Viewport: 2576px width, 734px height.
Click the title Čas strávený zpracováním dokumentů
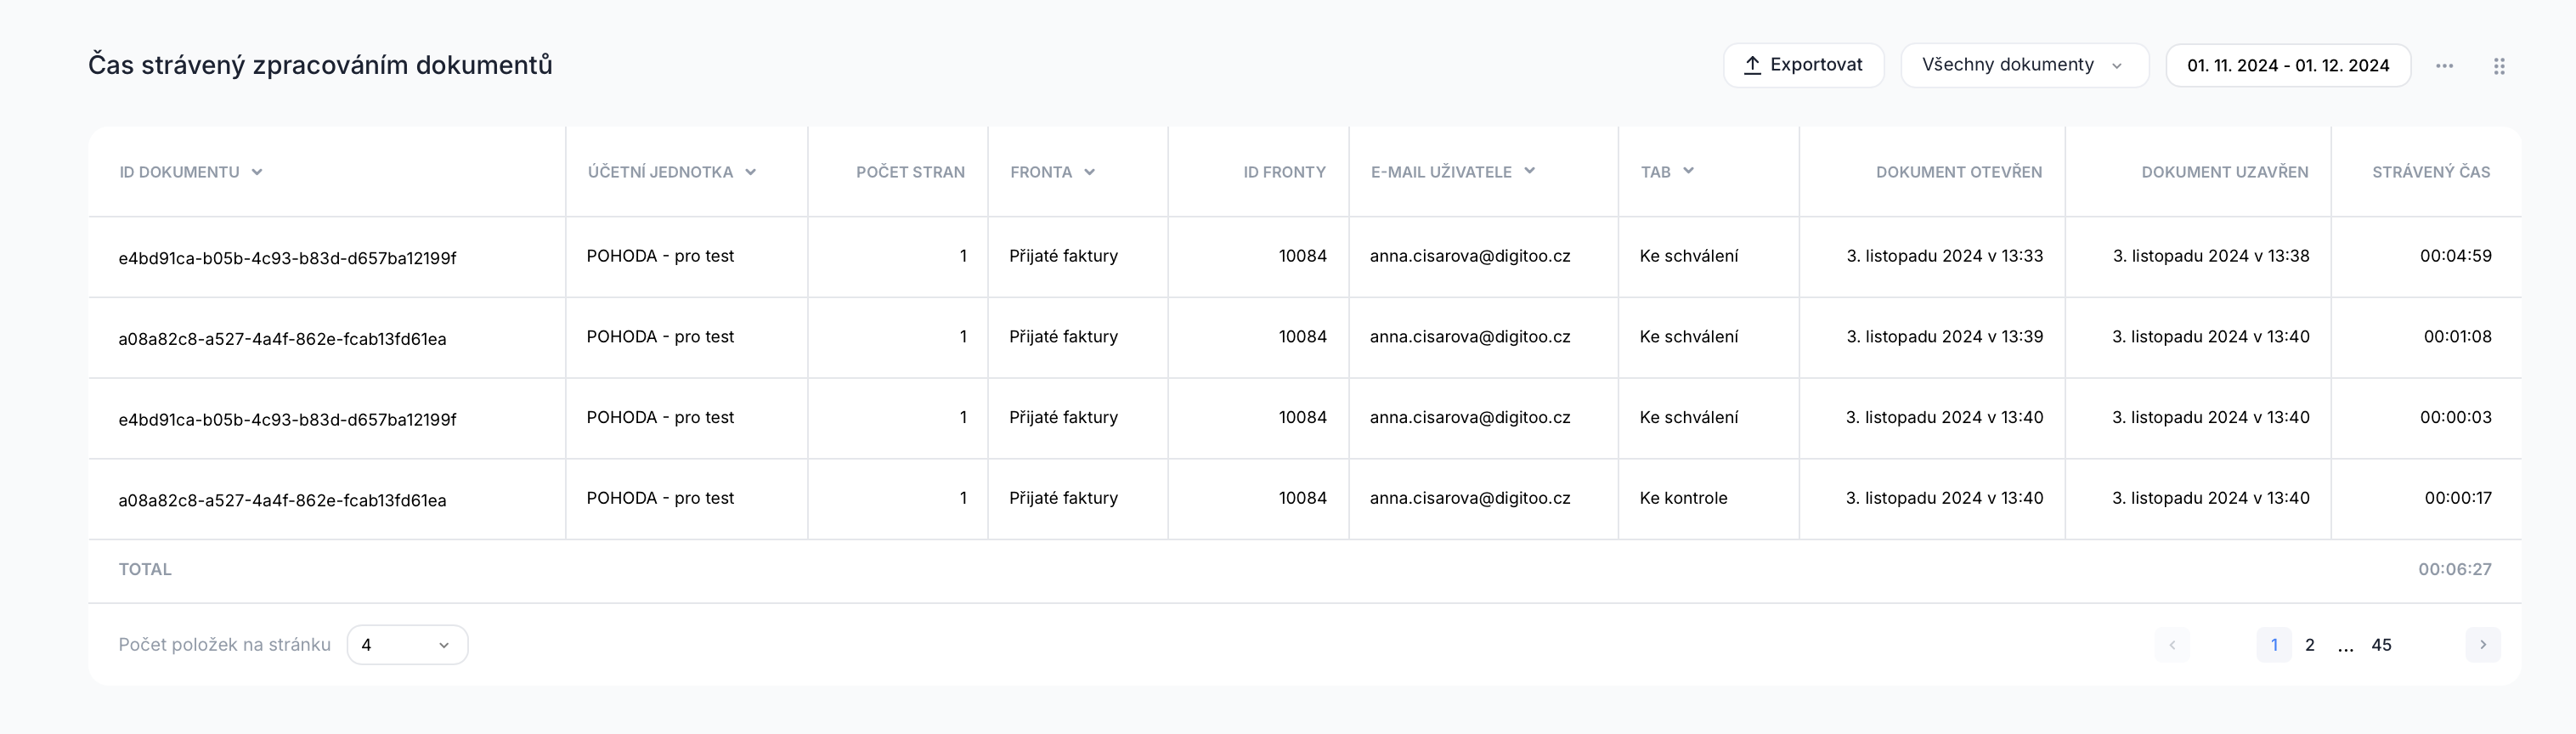pos(320,65)
